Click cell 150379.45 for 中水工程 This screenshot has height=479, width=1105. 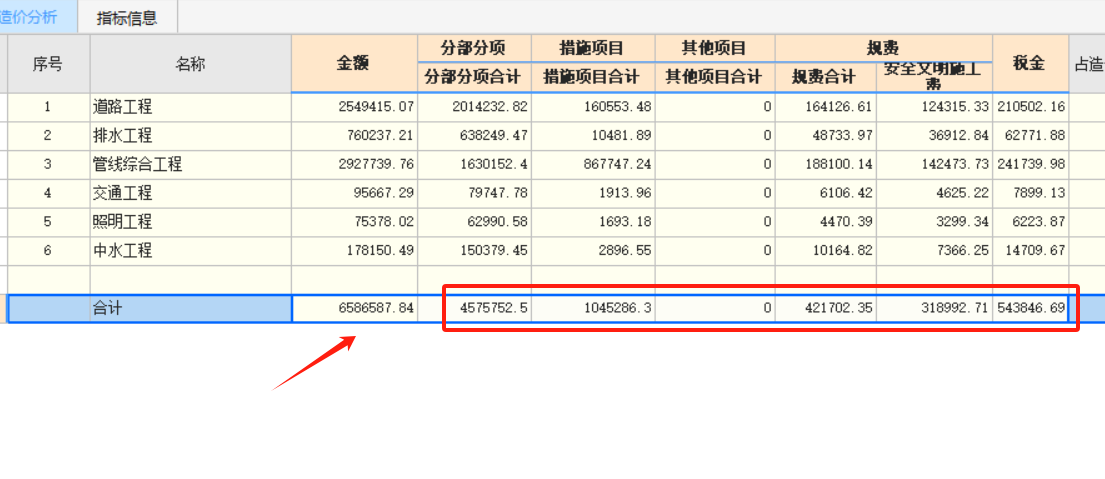click(x=474, y=251)
